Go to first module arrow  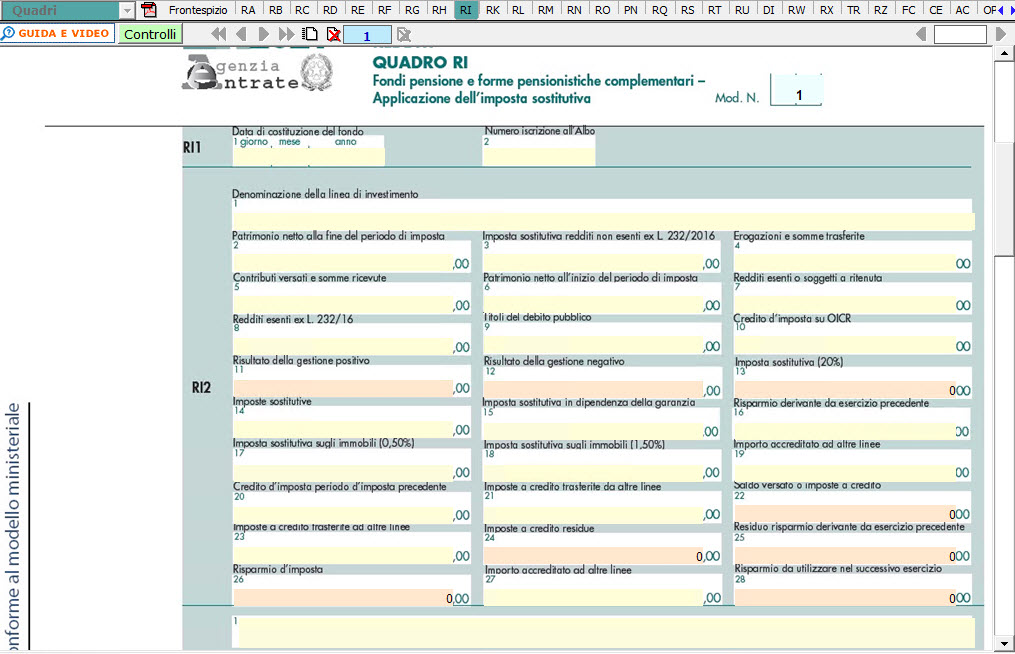coord(219,34)
